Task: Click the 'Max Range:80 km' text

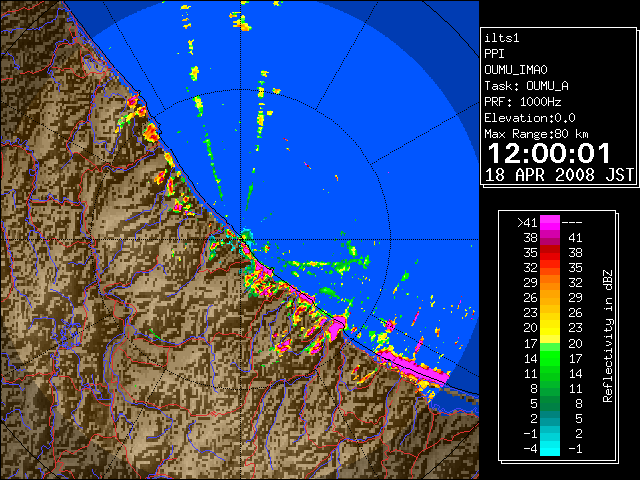Action: (x=536, y=134)
